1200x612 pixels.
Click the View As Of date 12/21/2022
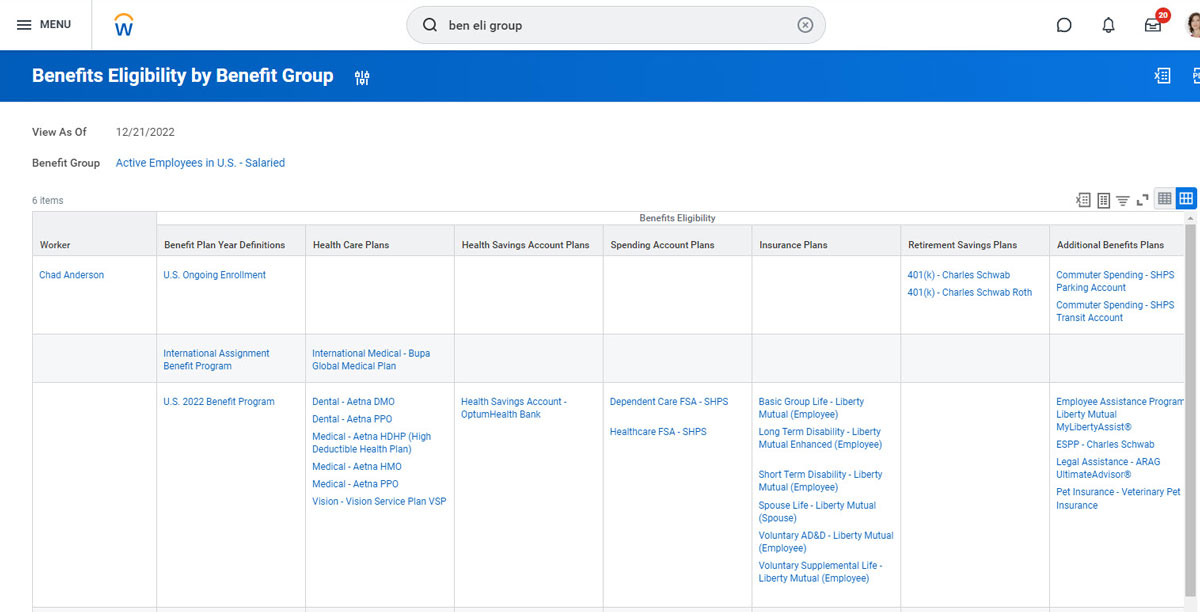coord(145,132)
